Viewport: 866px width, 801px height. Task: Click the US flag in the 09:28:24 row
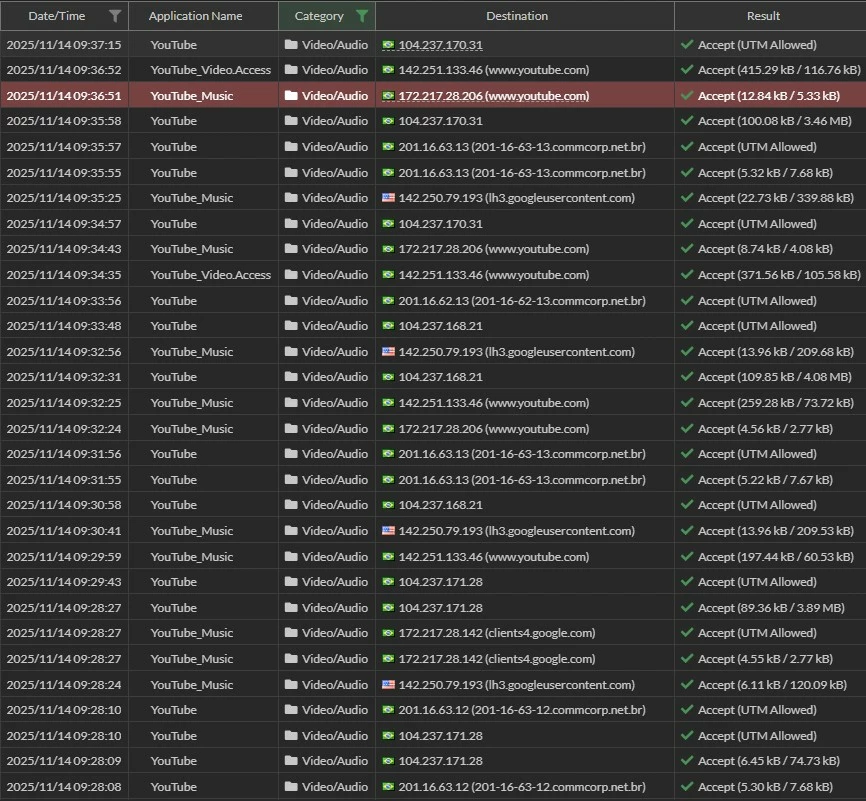click(388, 684)
